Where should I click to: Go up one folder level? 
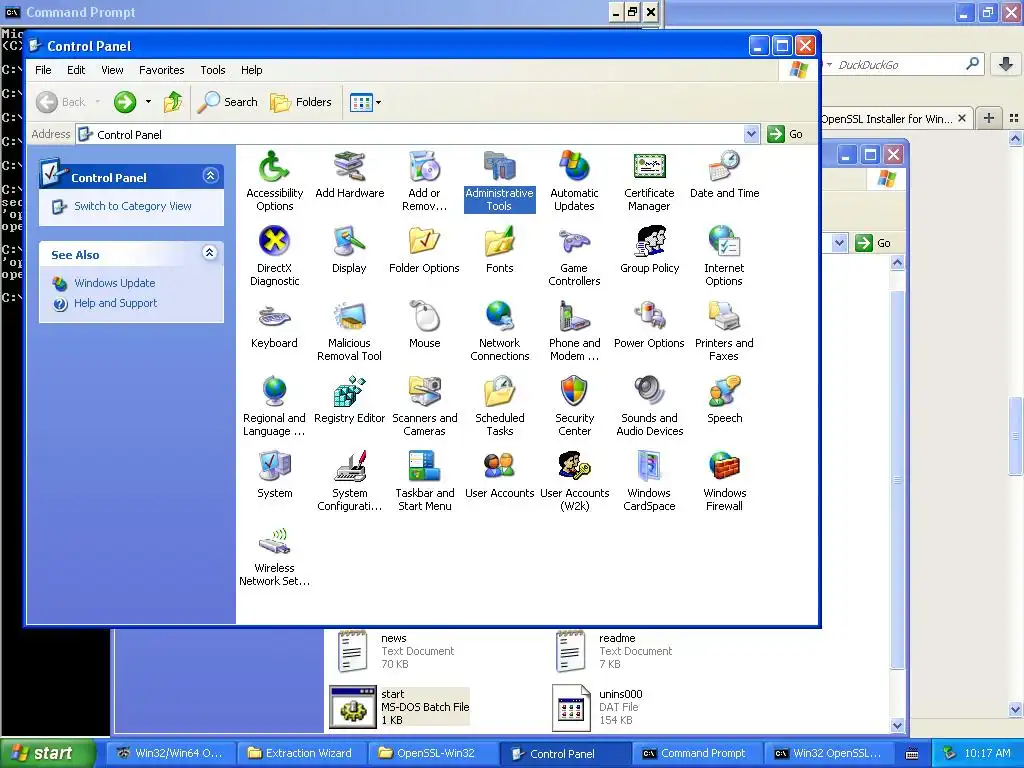173,102
